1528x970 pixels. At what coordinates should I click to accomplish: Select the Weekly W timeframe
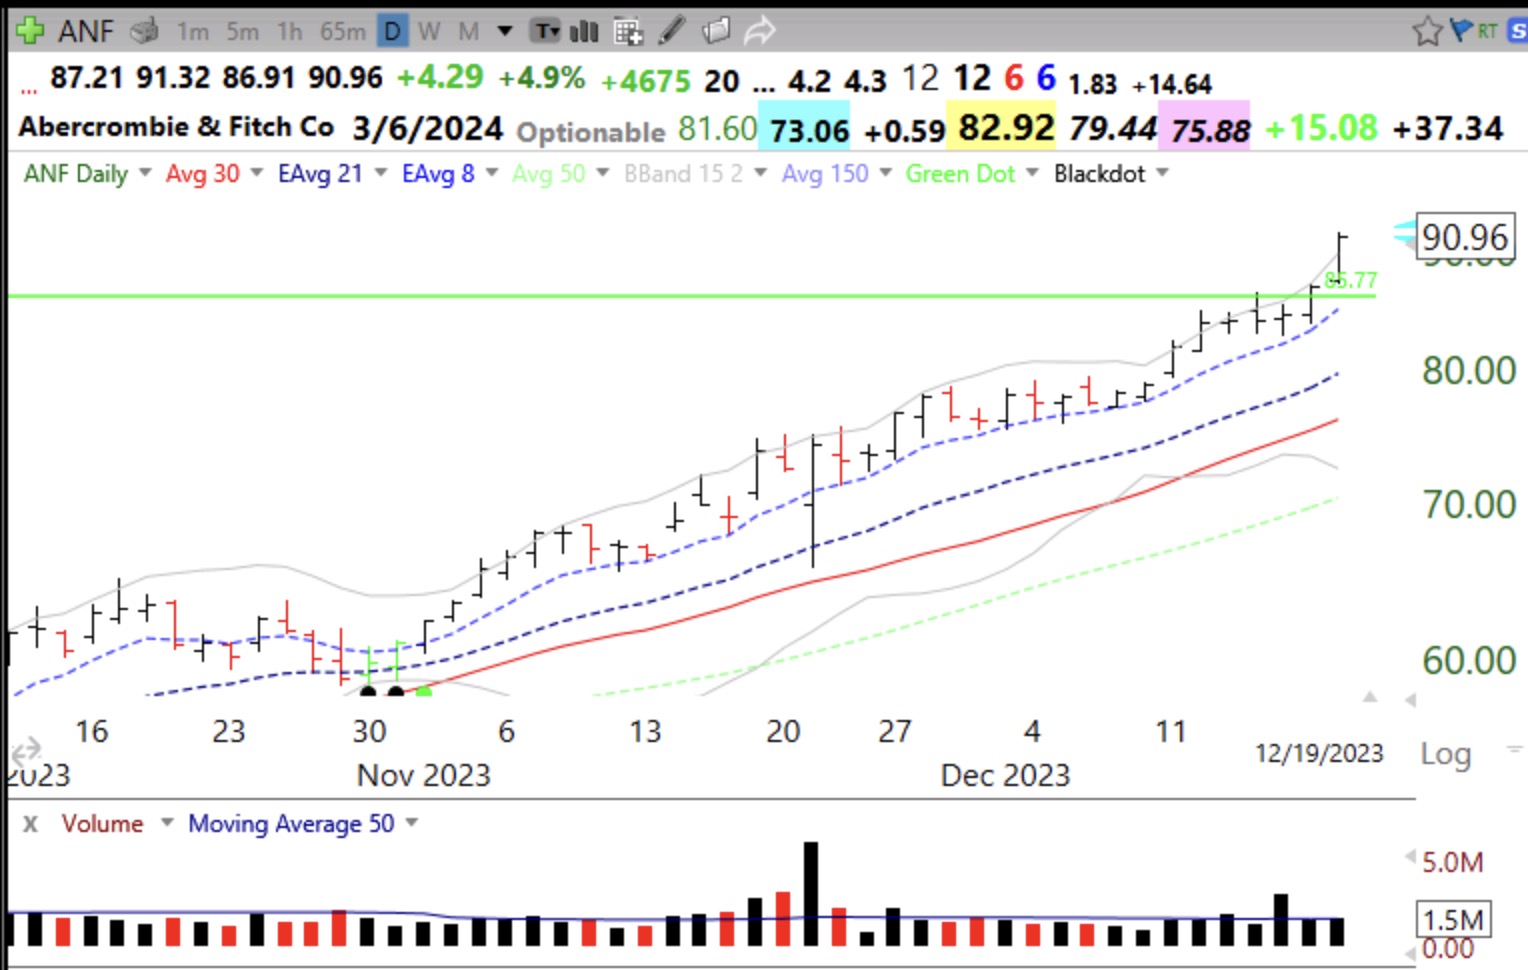coord(430,32)
